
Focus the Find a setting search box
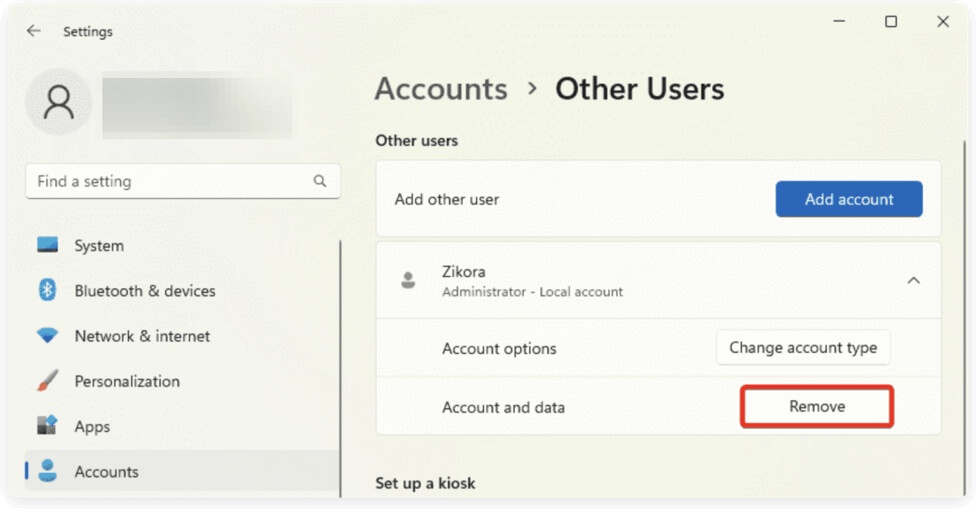point(170,181)
